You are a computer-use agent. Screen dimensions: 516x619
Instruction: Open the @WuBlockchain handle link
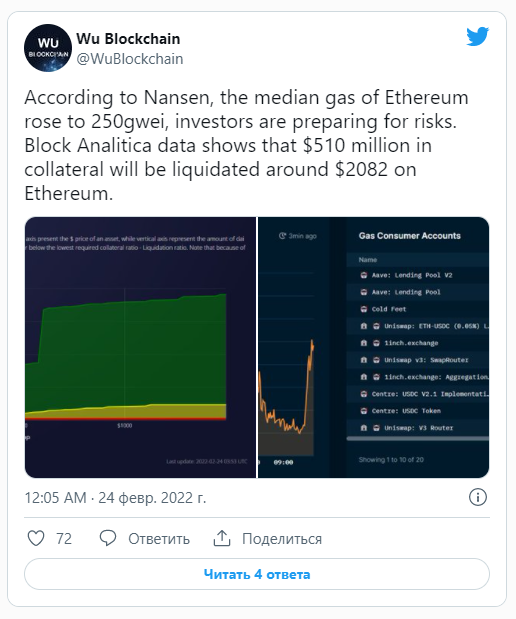pyautogui.click(x=129, y=59)
